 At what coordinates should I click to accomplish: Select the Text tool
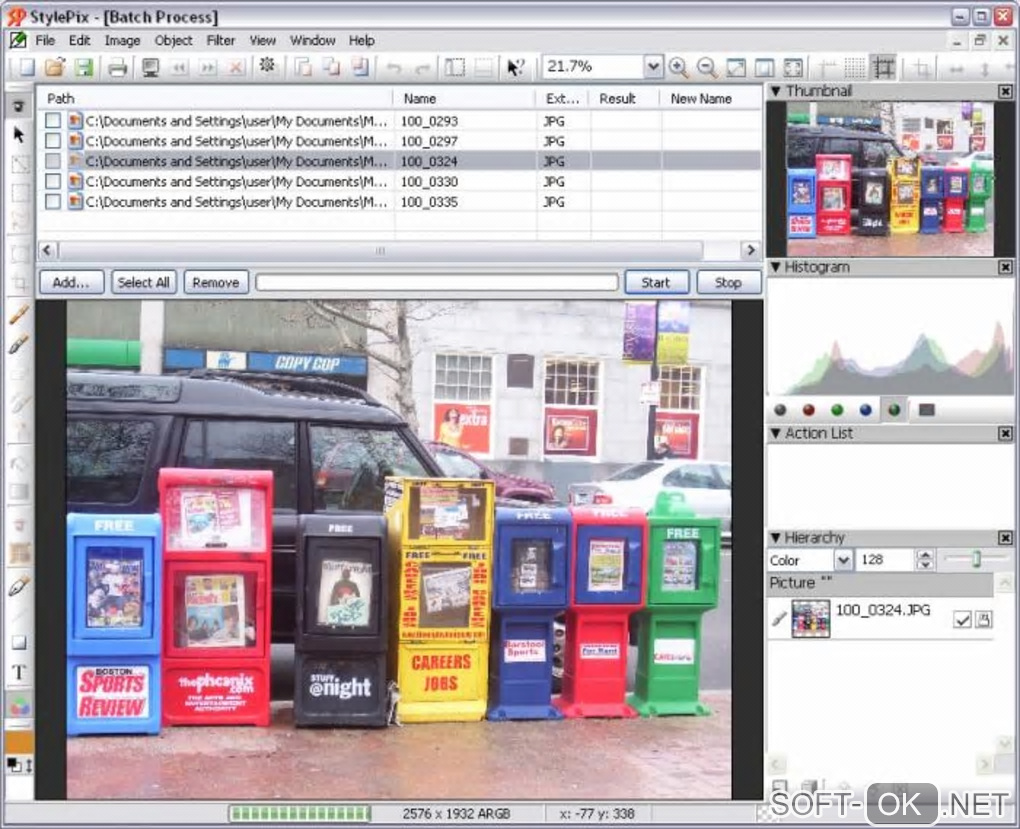19,672
